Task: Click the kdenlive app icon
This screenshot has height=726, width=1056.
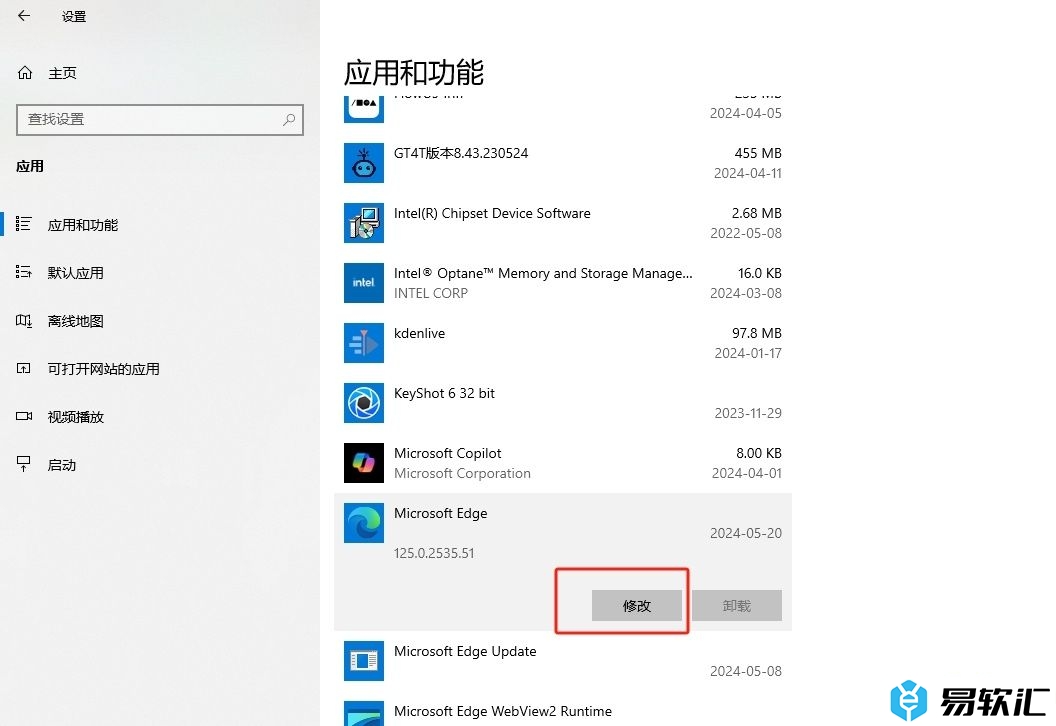Action: point(364,343)
